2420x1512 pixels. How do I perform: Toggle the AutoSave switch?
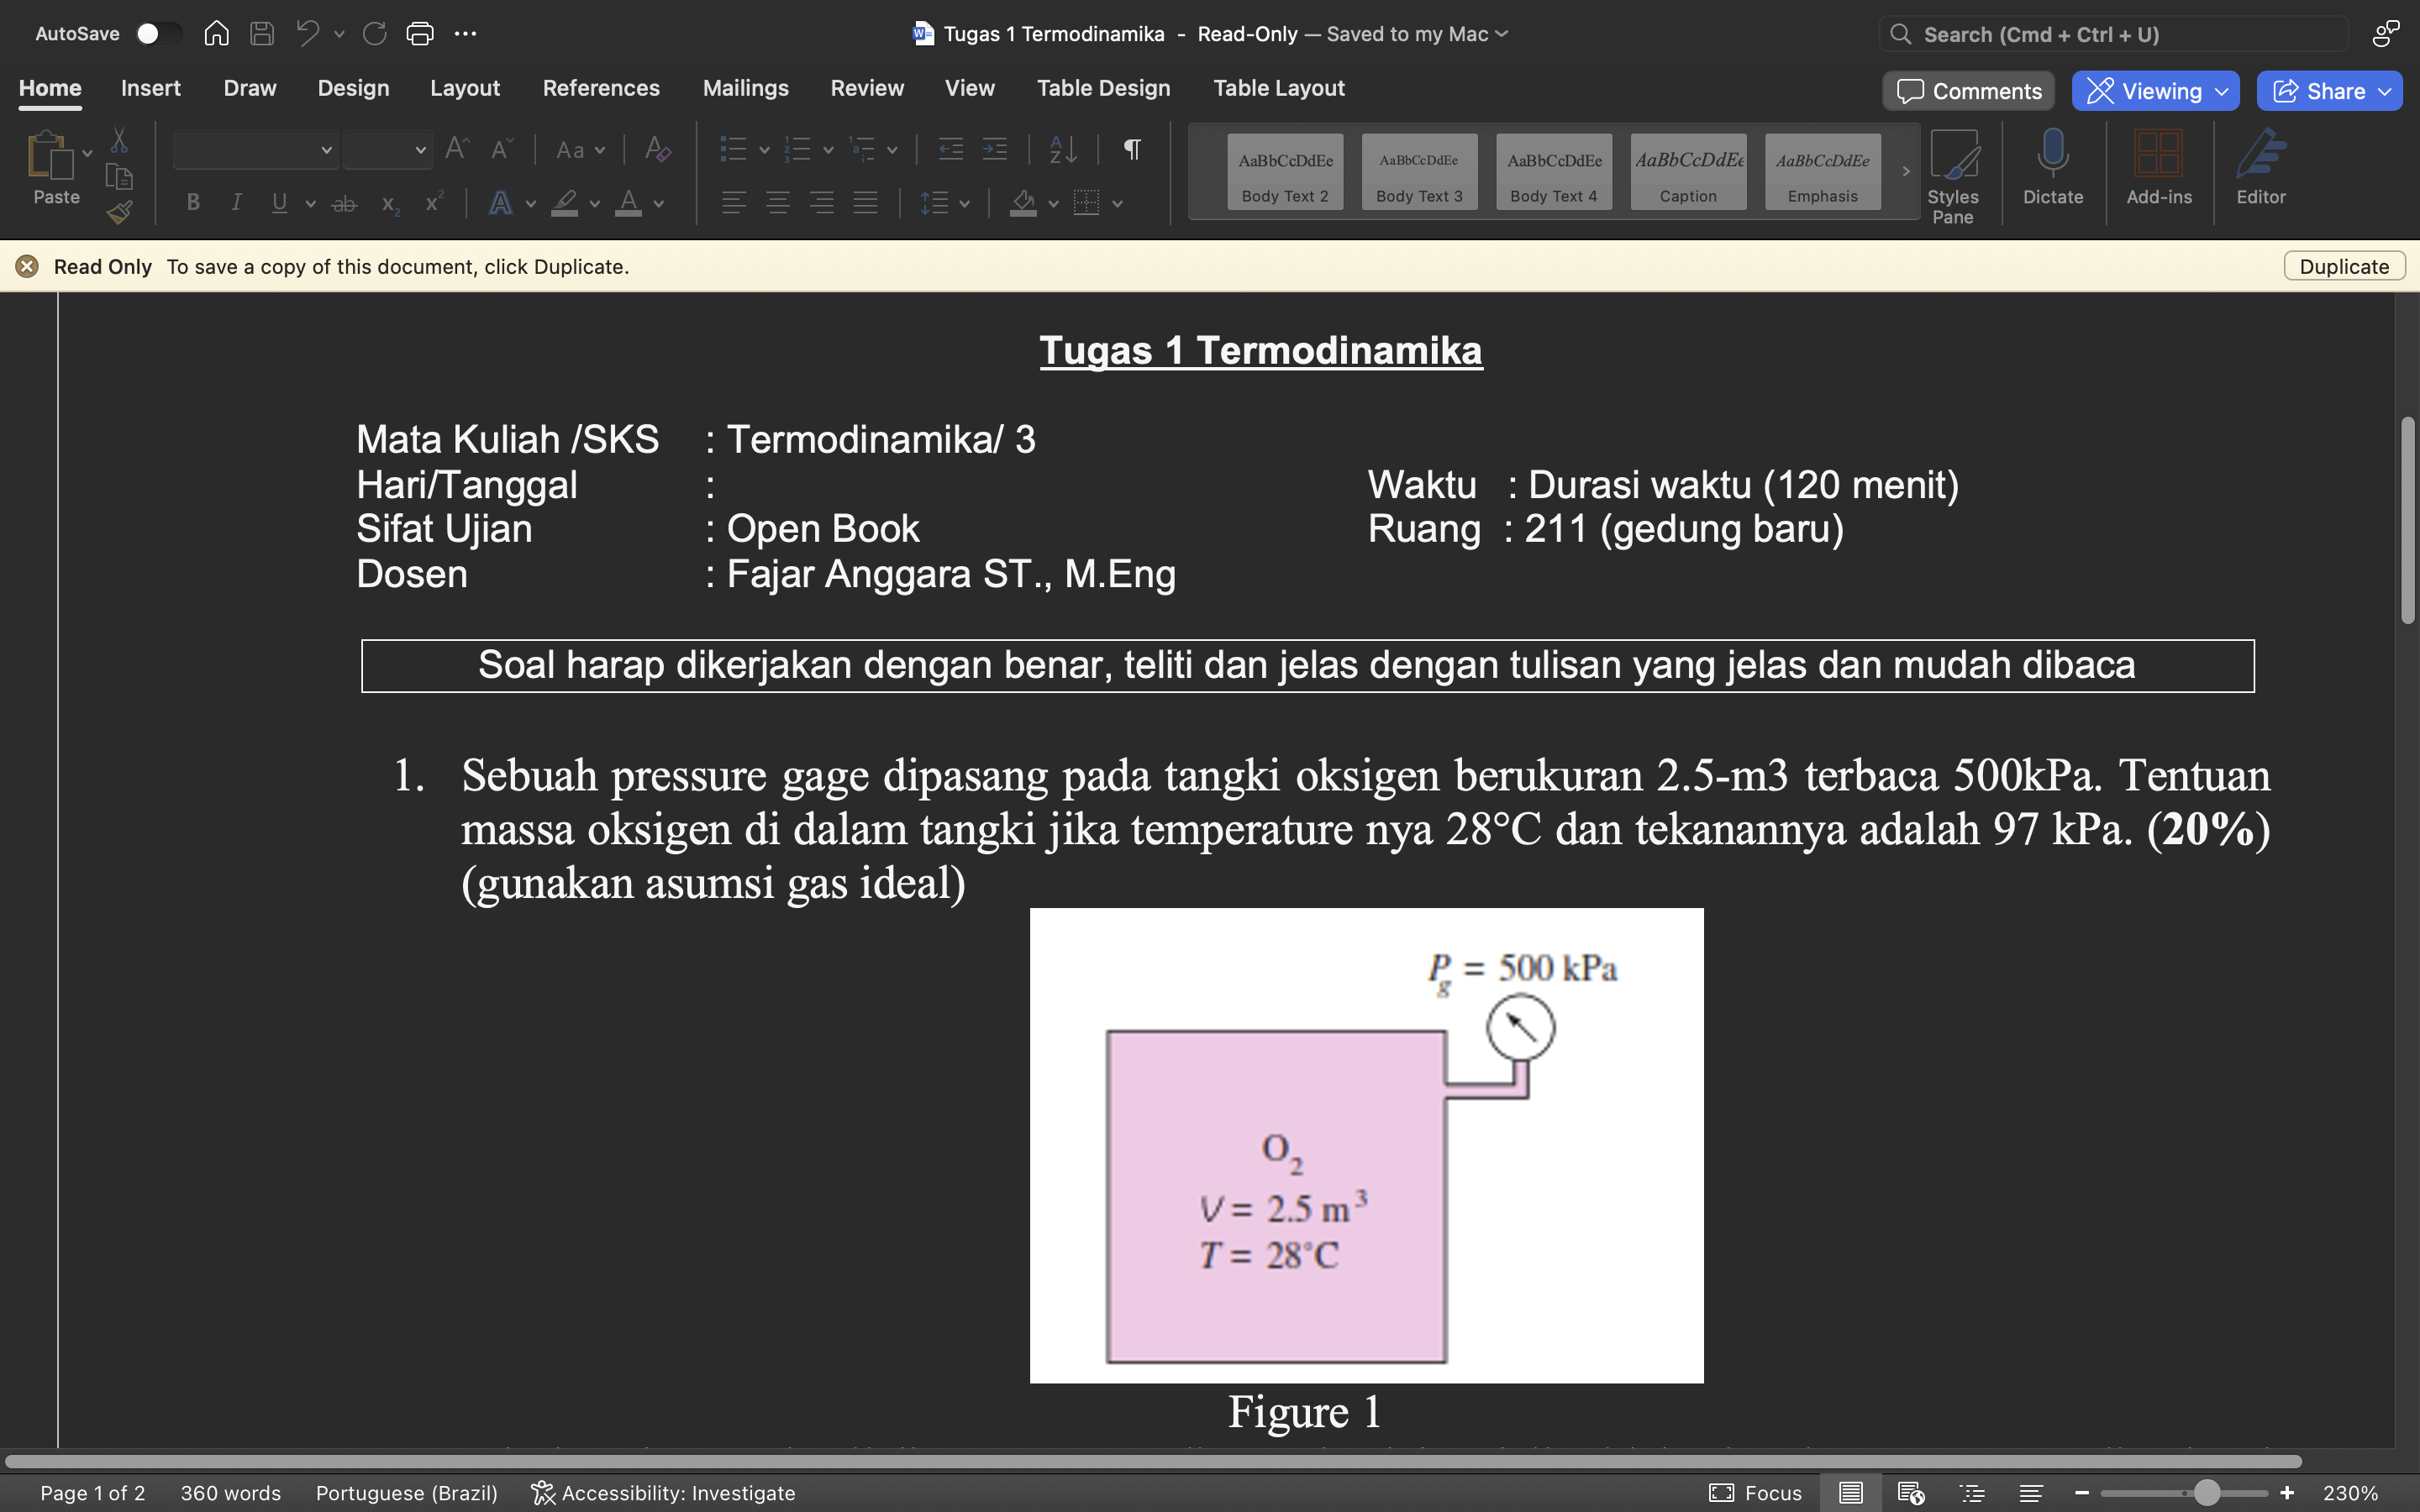158,34
